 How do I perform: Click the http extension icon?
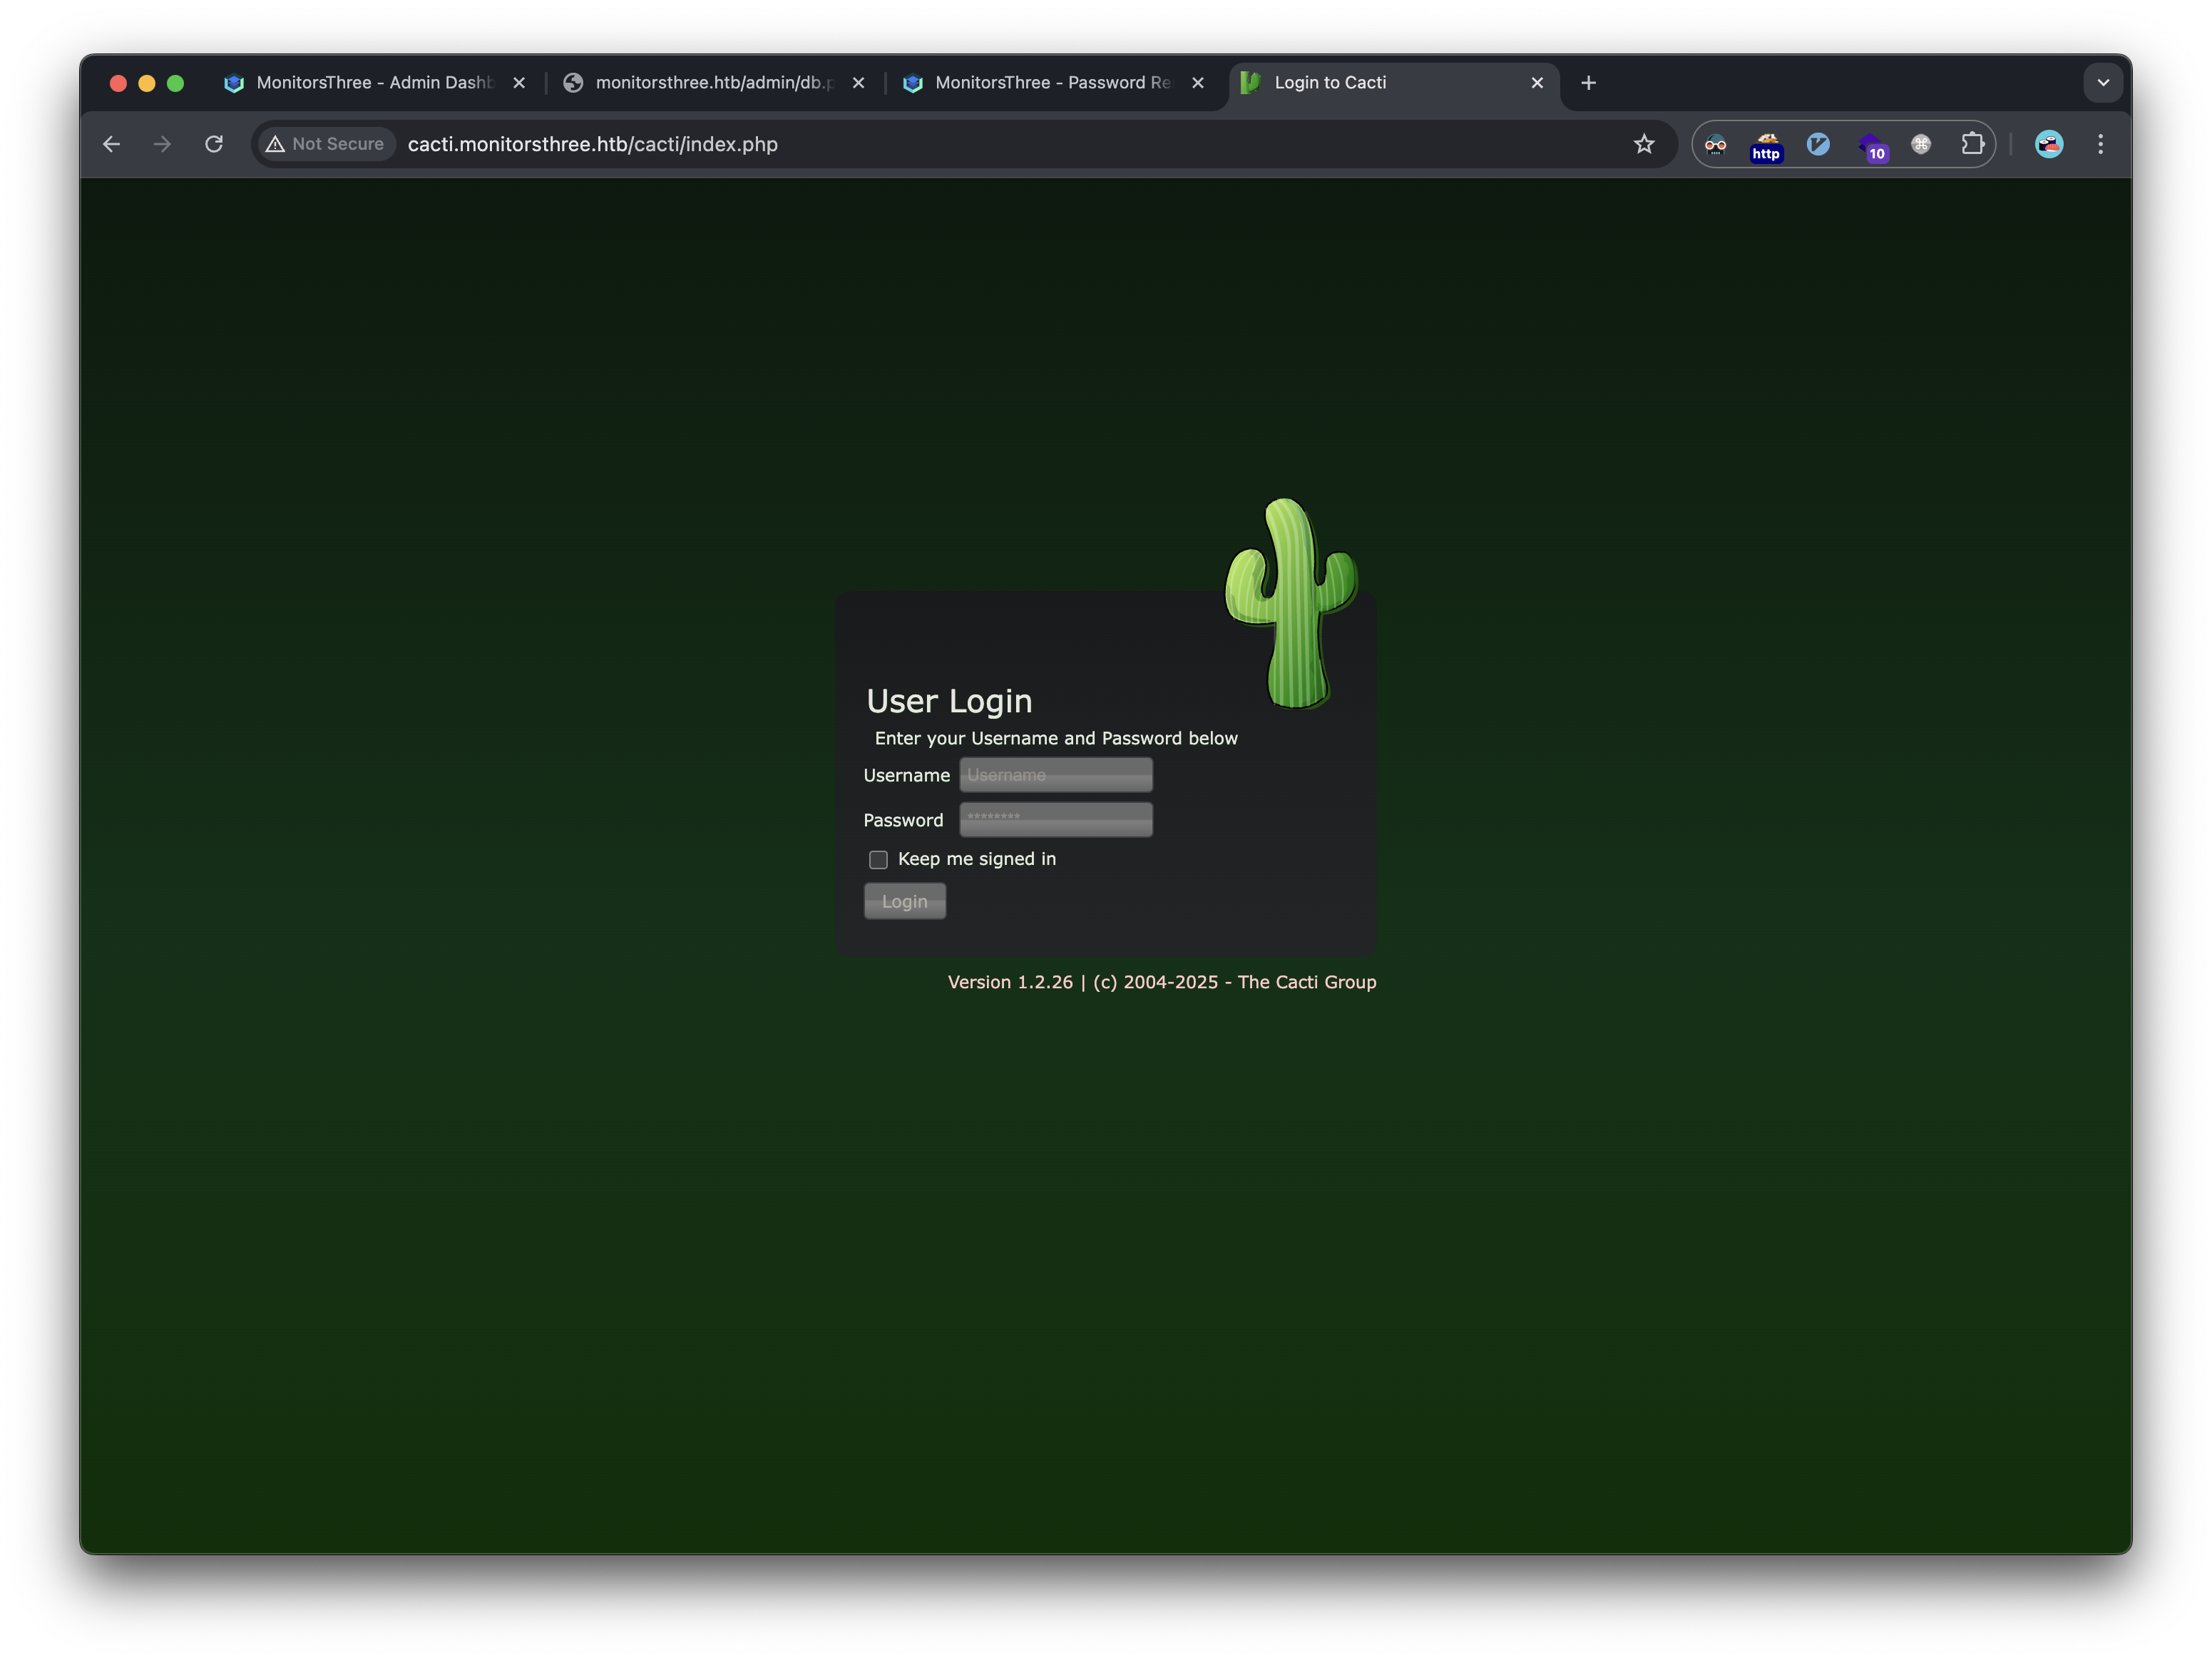[1767, 146]
